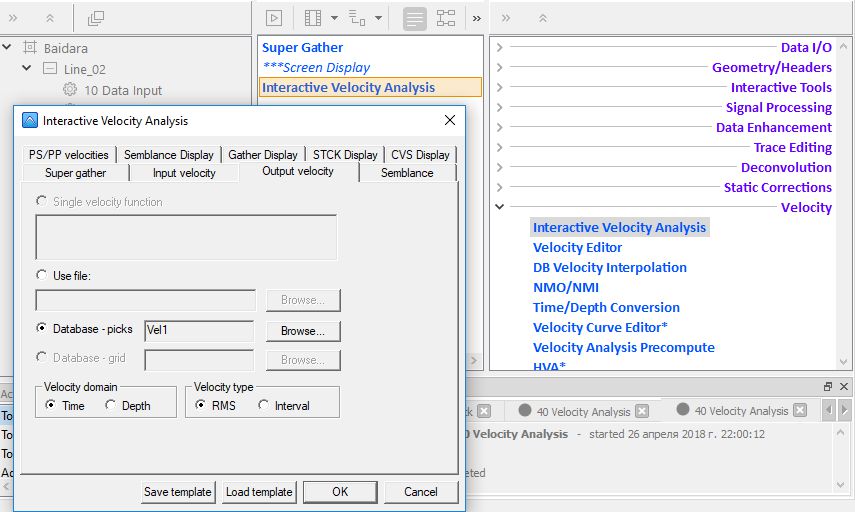855x512 pixels.
Task: Click the run flow play icon
Action: 274,18
